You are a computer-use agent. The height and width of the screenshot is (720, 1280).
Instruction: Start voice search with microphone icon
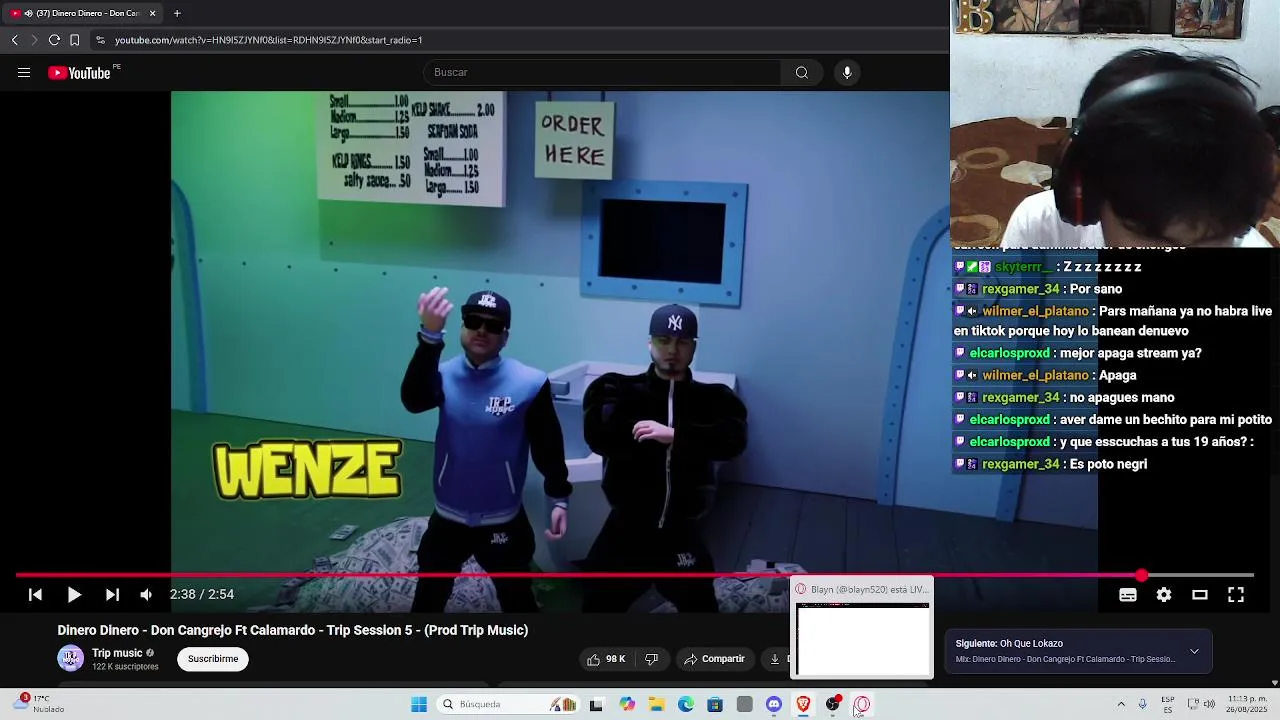847,72
